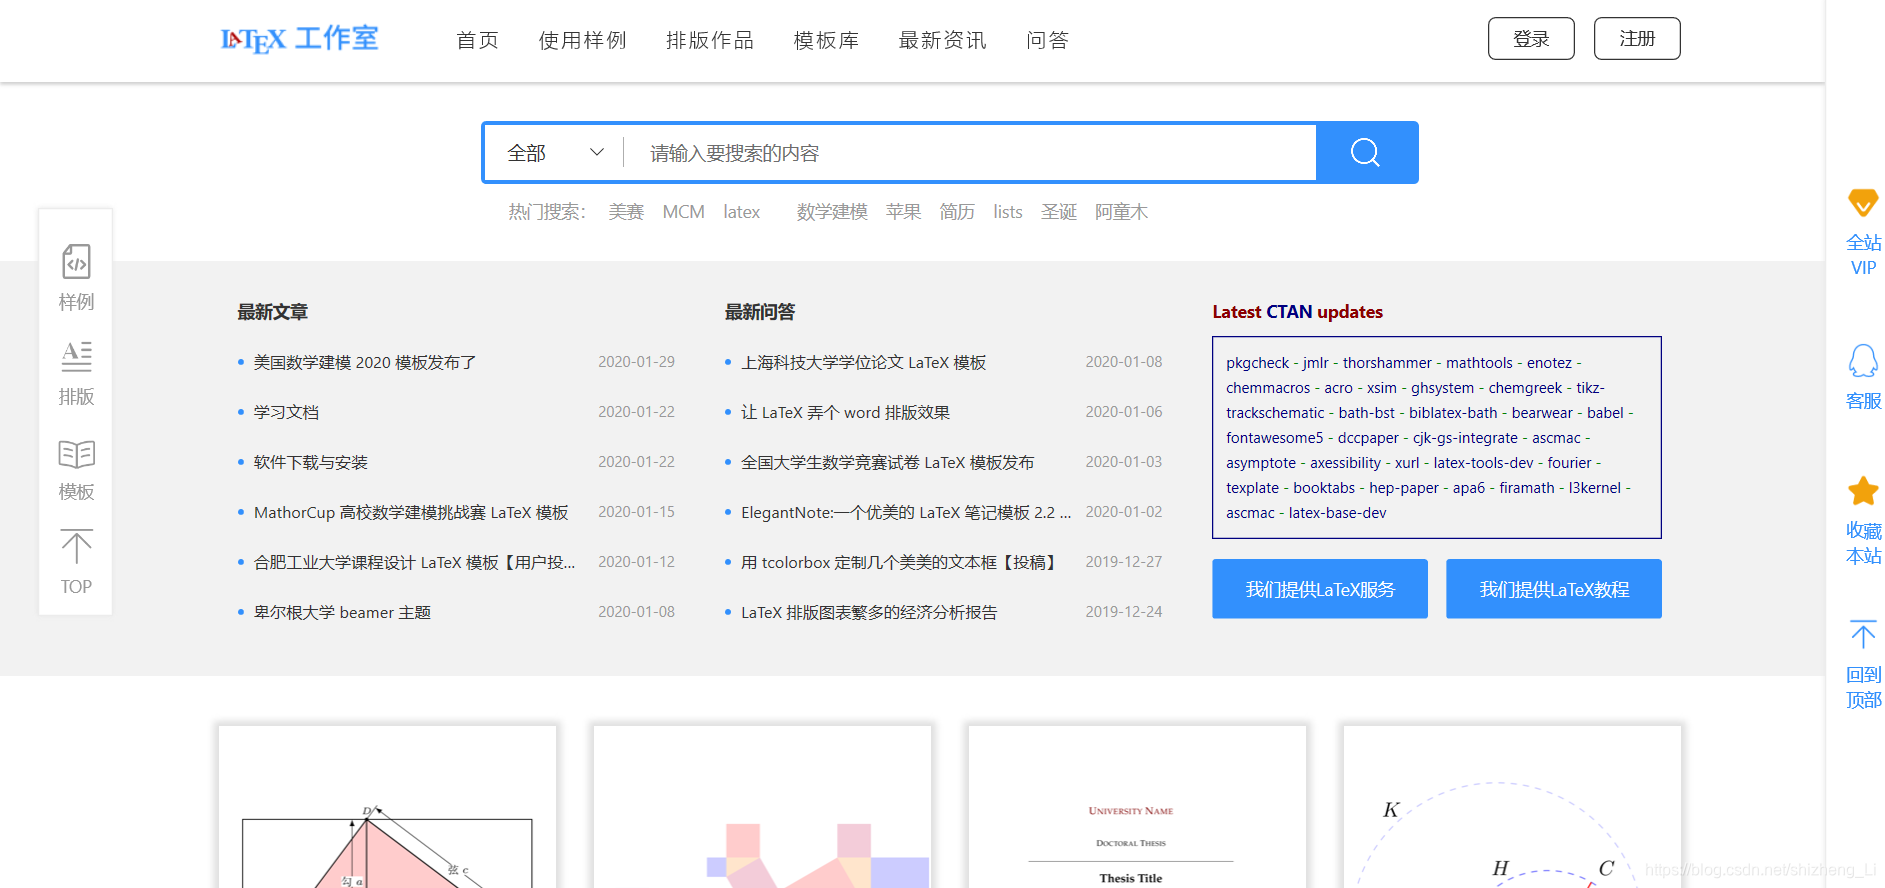Image resolution: width=1885 pixels, height=888 pixels.
Task: Click the 注册 button
Action: [x=1637, y=38]
